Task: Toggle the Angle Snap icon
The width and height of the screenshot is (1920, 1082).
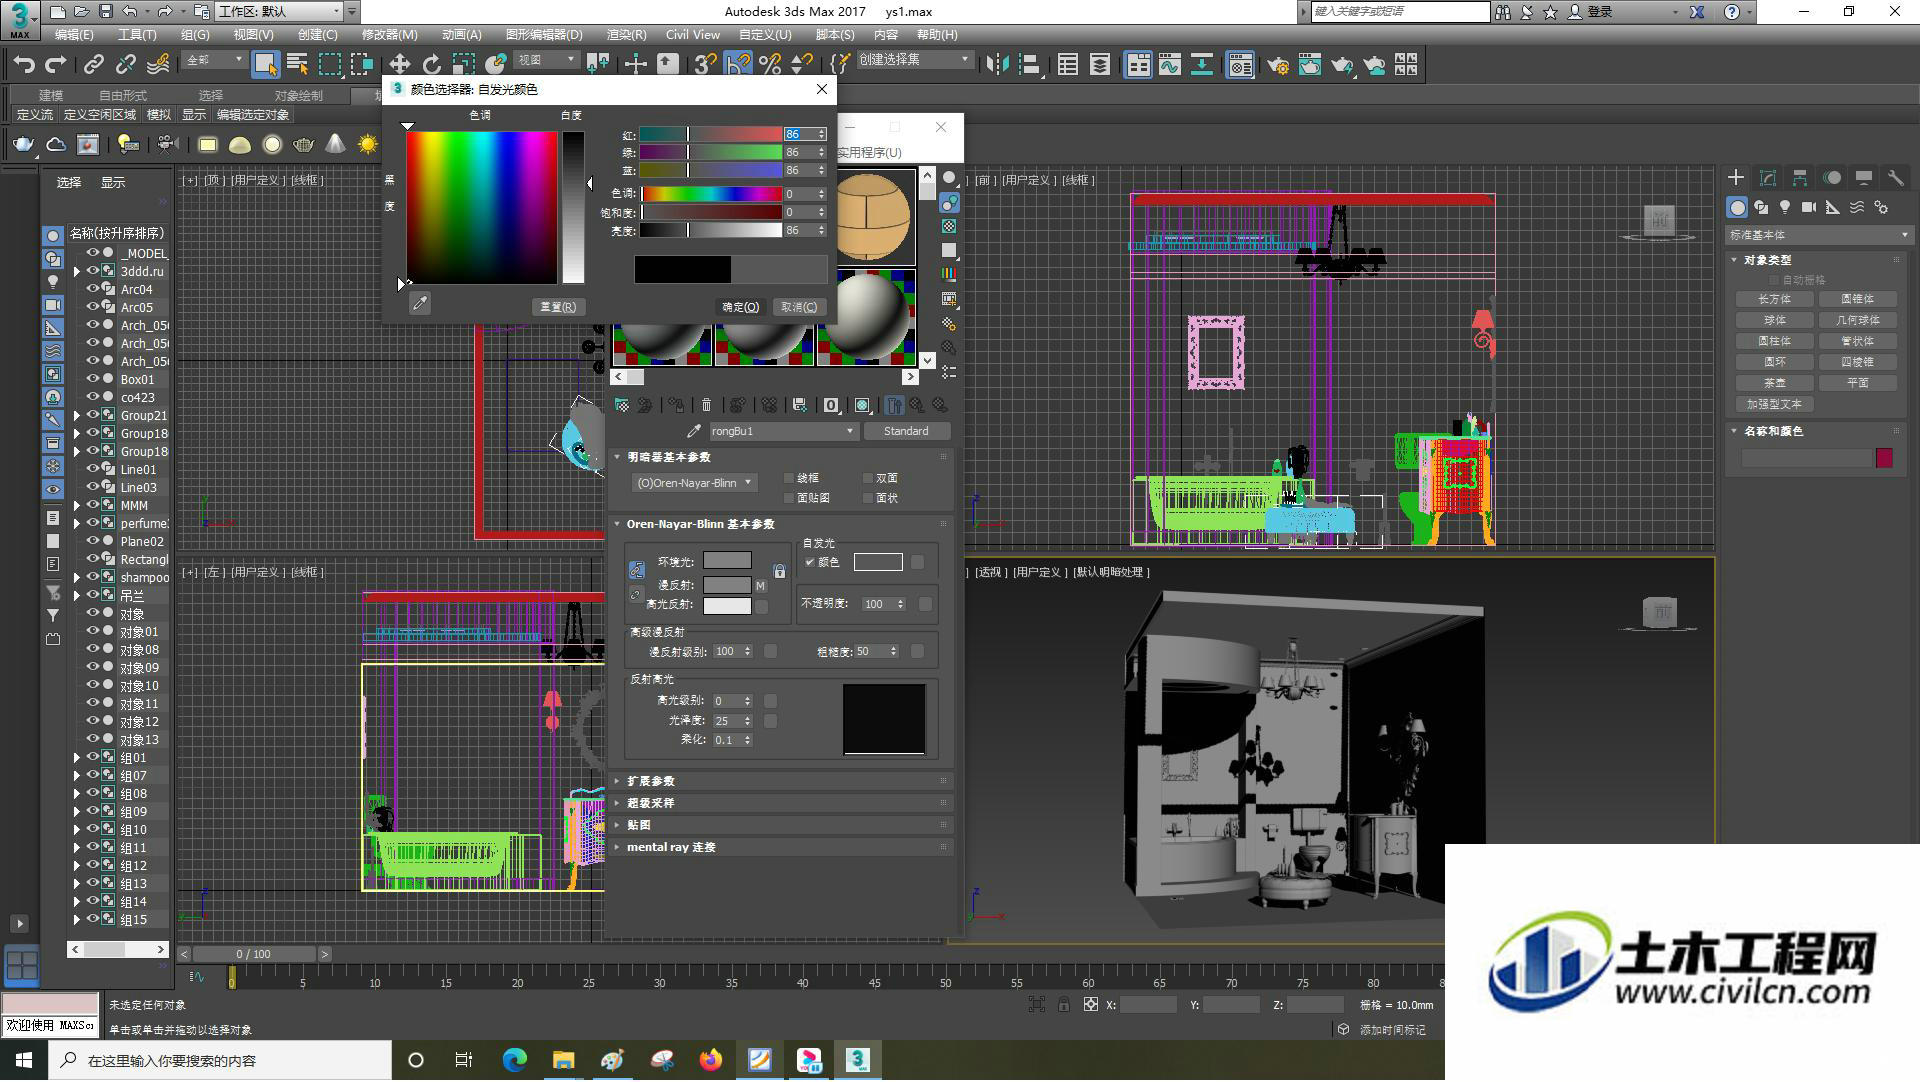Action: tap(737, 65)
